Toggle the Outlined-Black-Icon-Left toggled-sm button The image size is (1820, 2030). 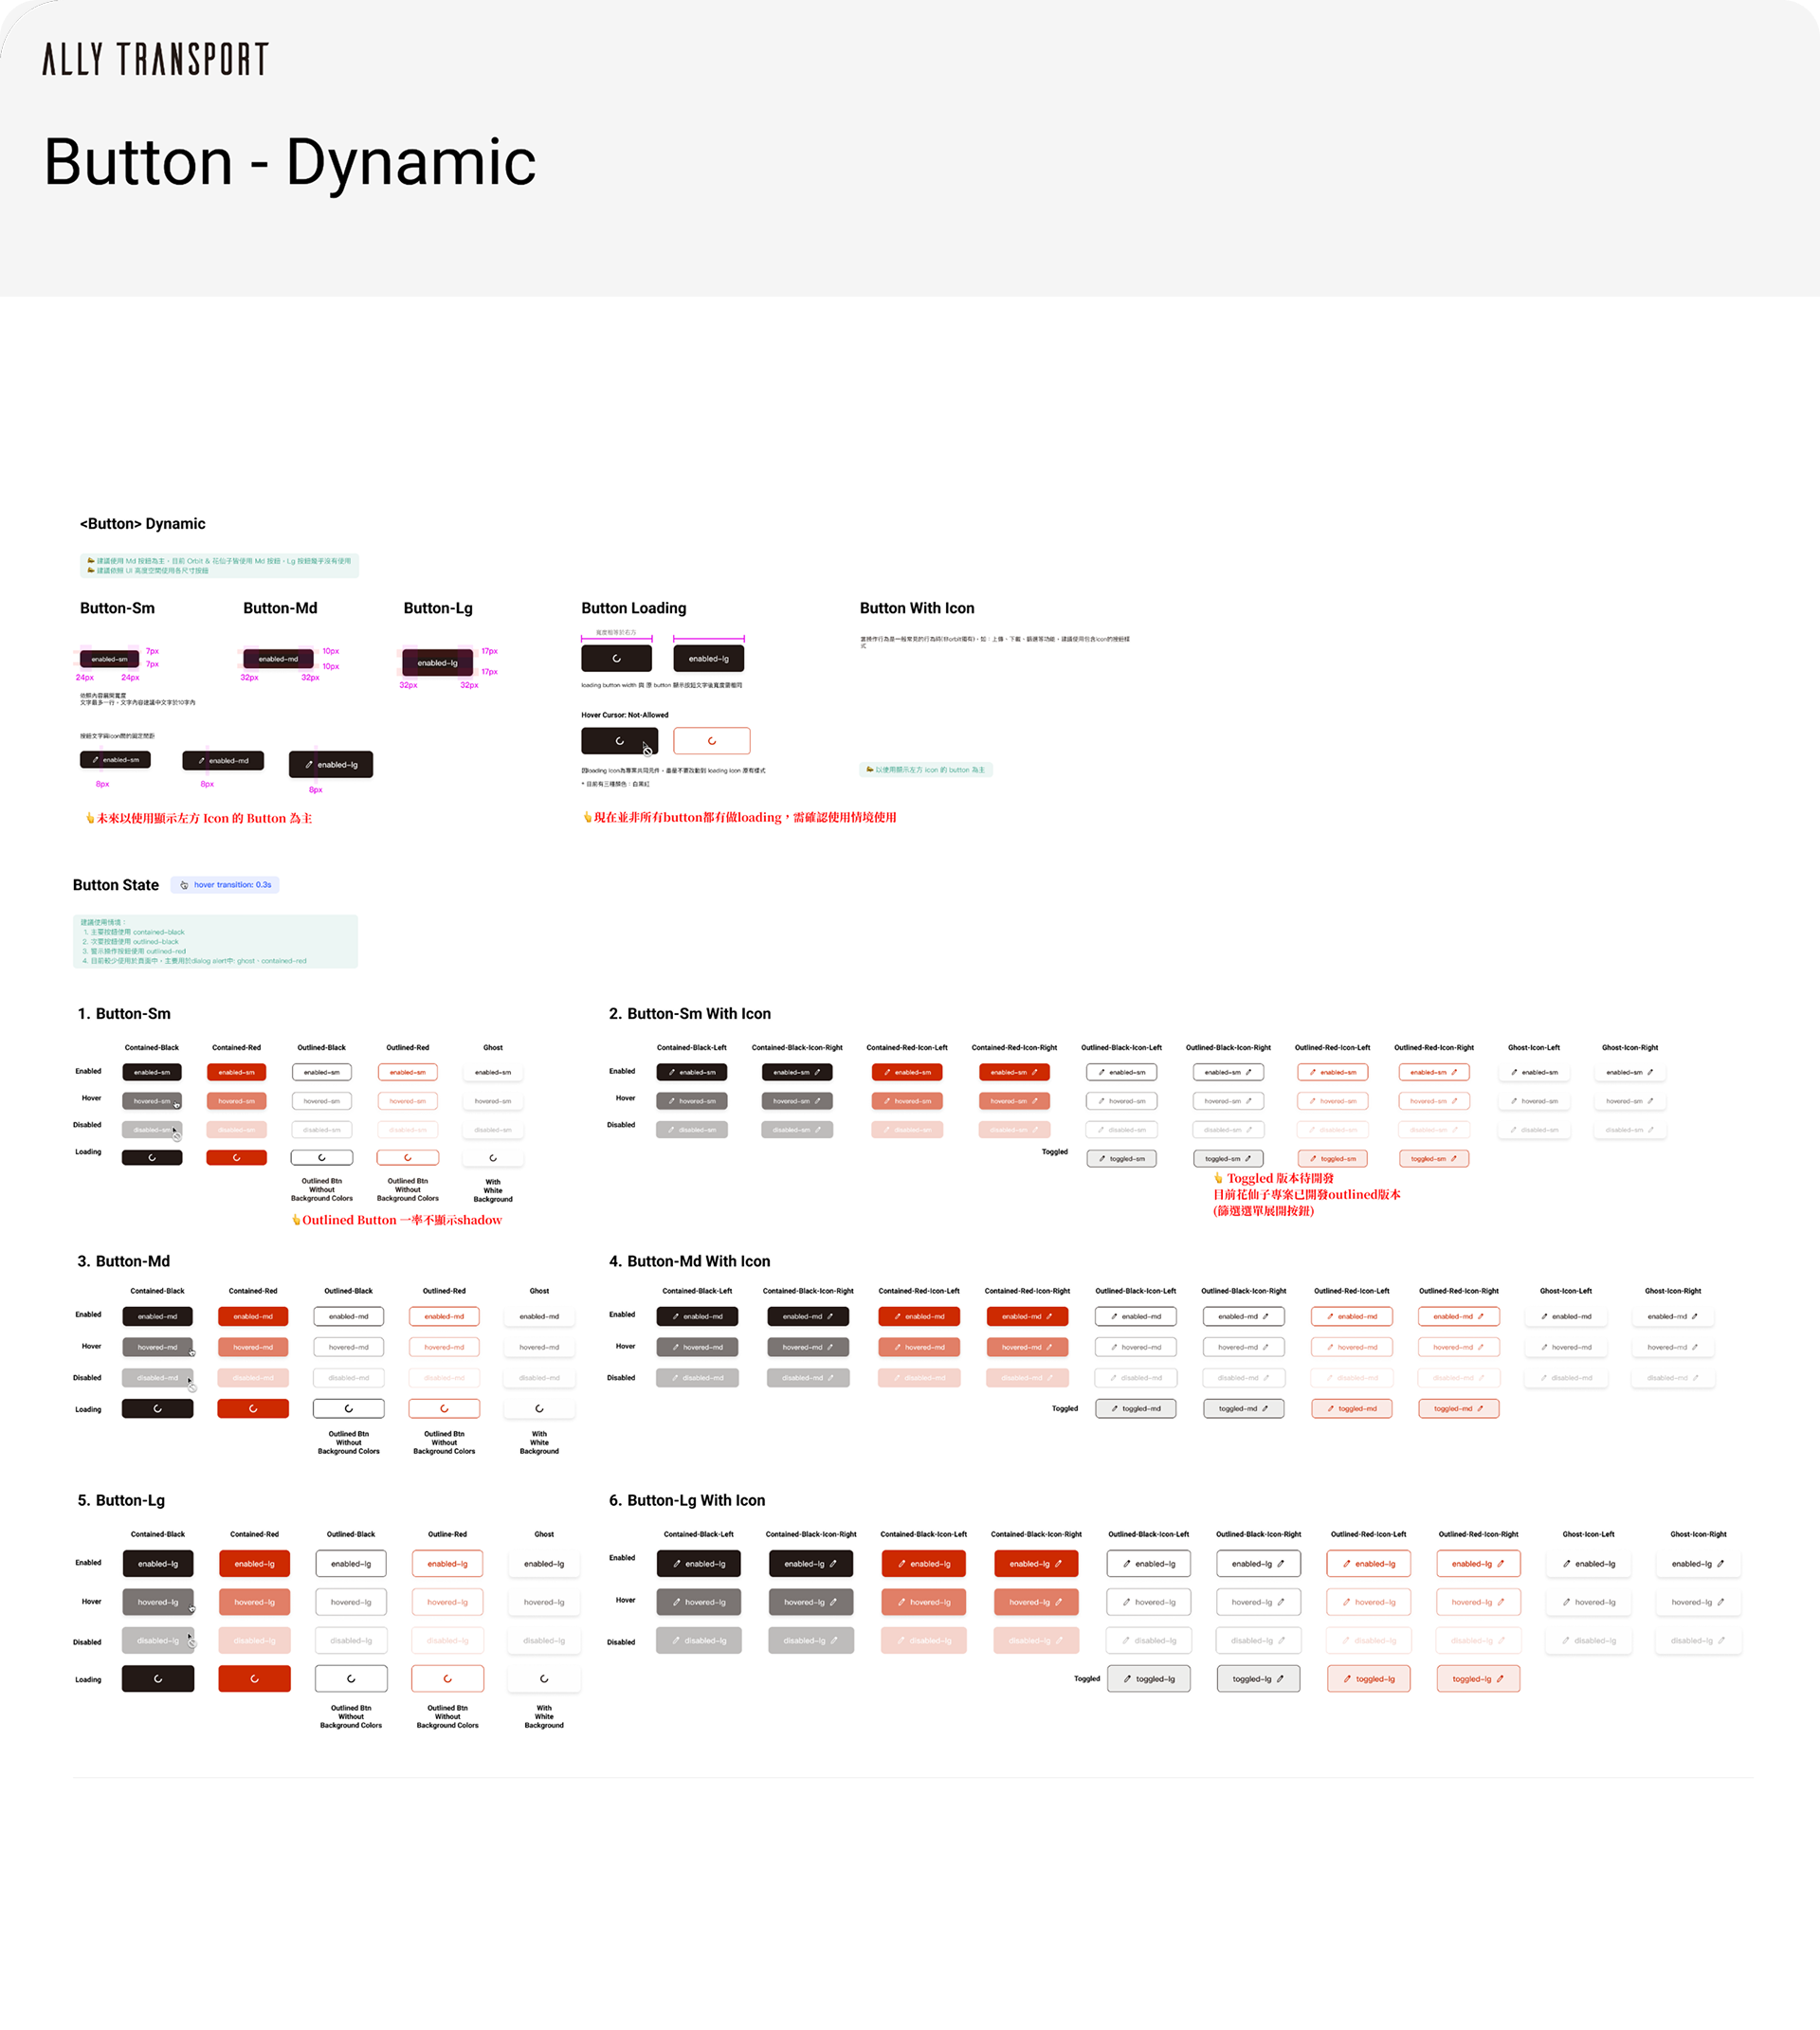[x=1121, y=1158]
